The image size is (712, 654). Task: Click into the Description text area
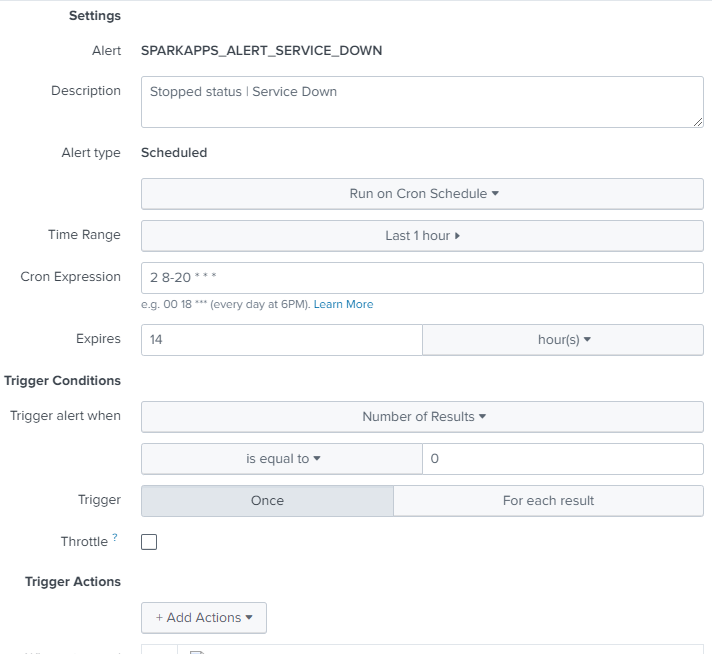(420, 102)
